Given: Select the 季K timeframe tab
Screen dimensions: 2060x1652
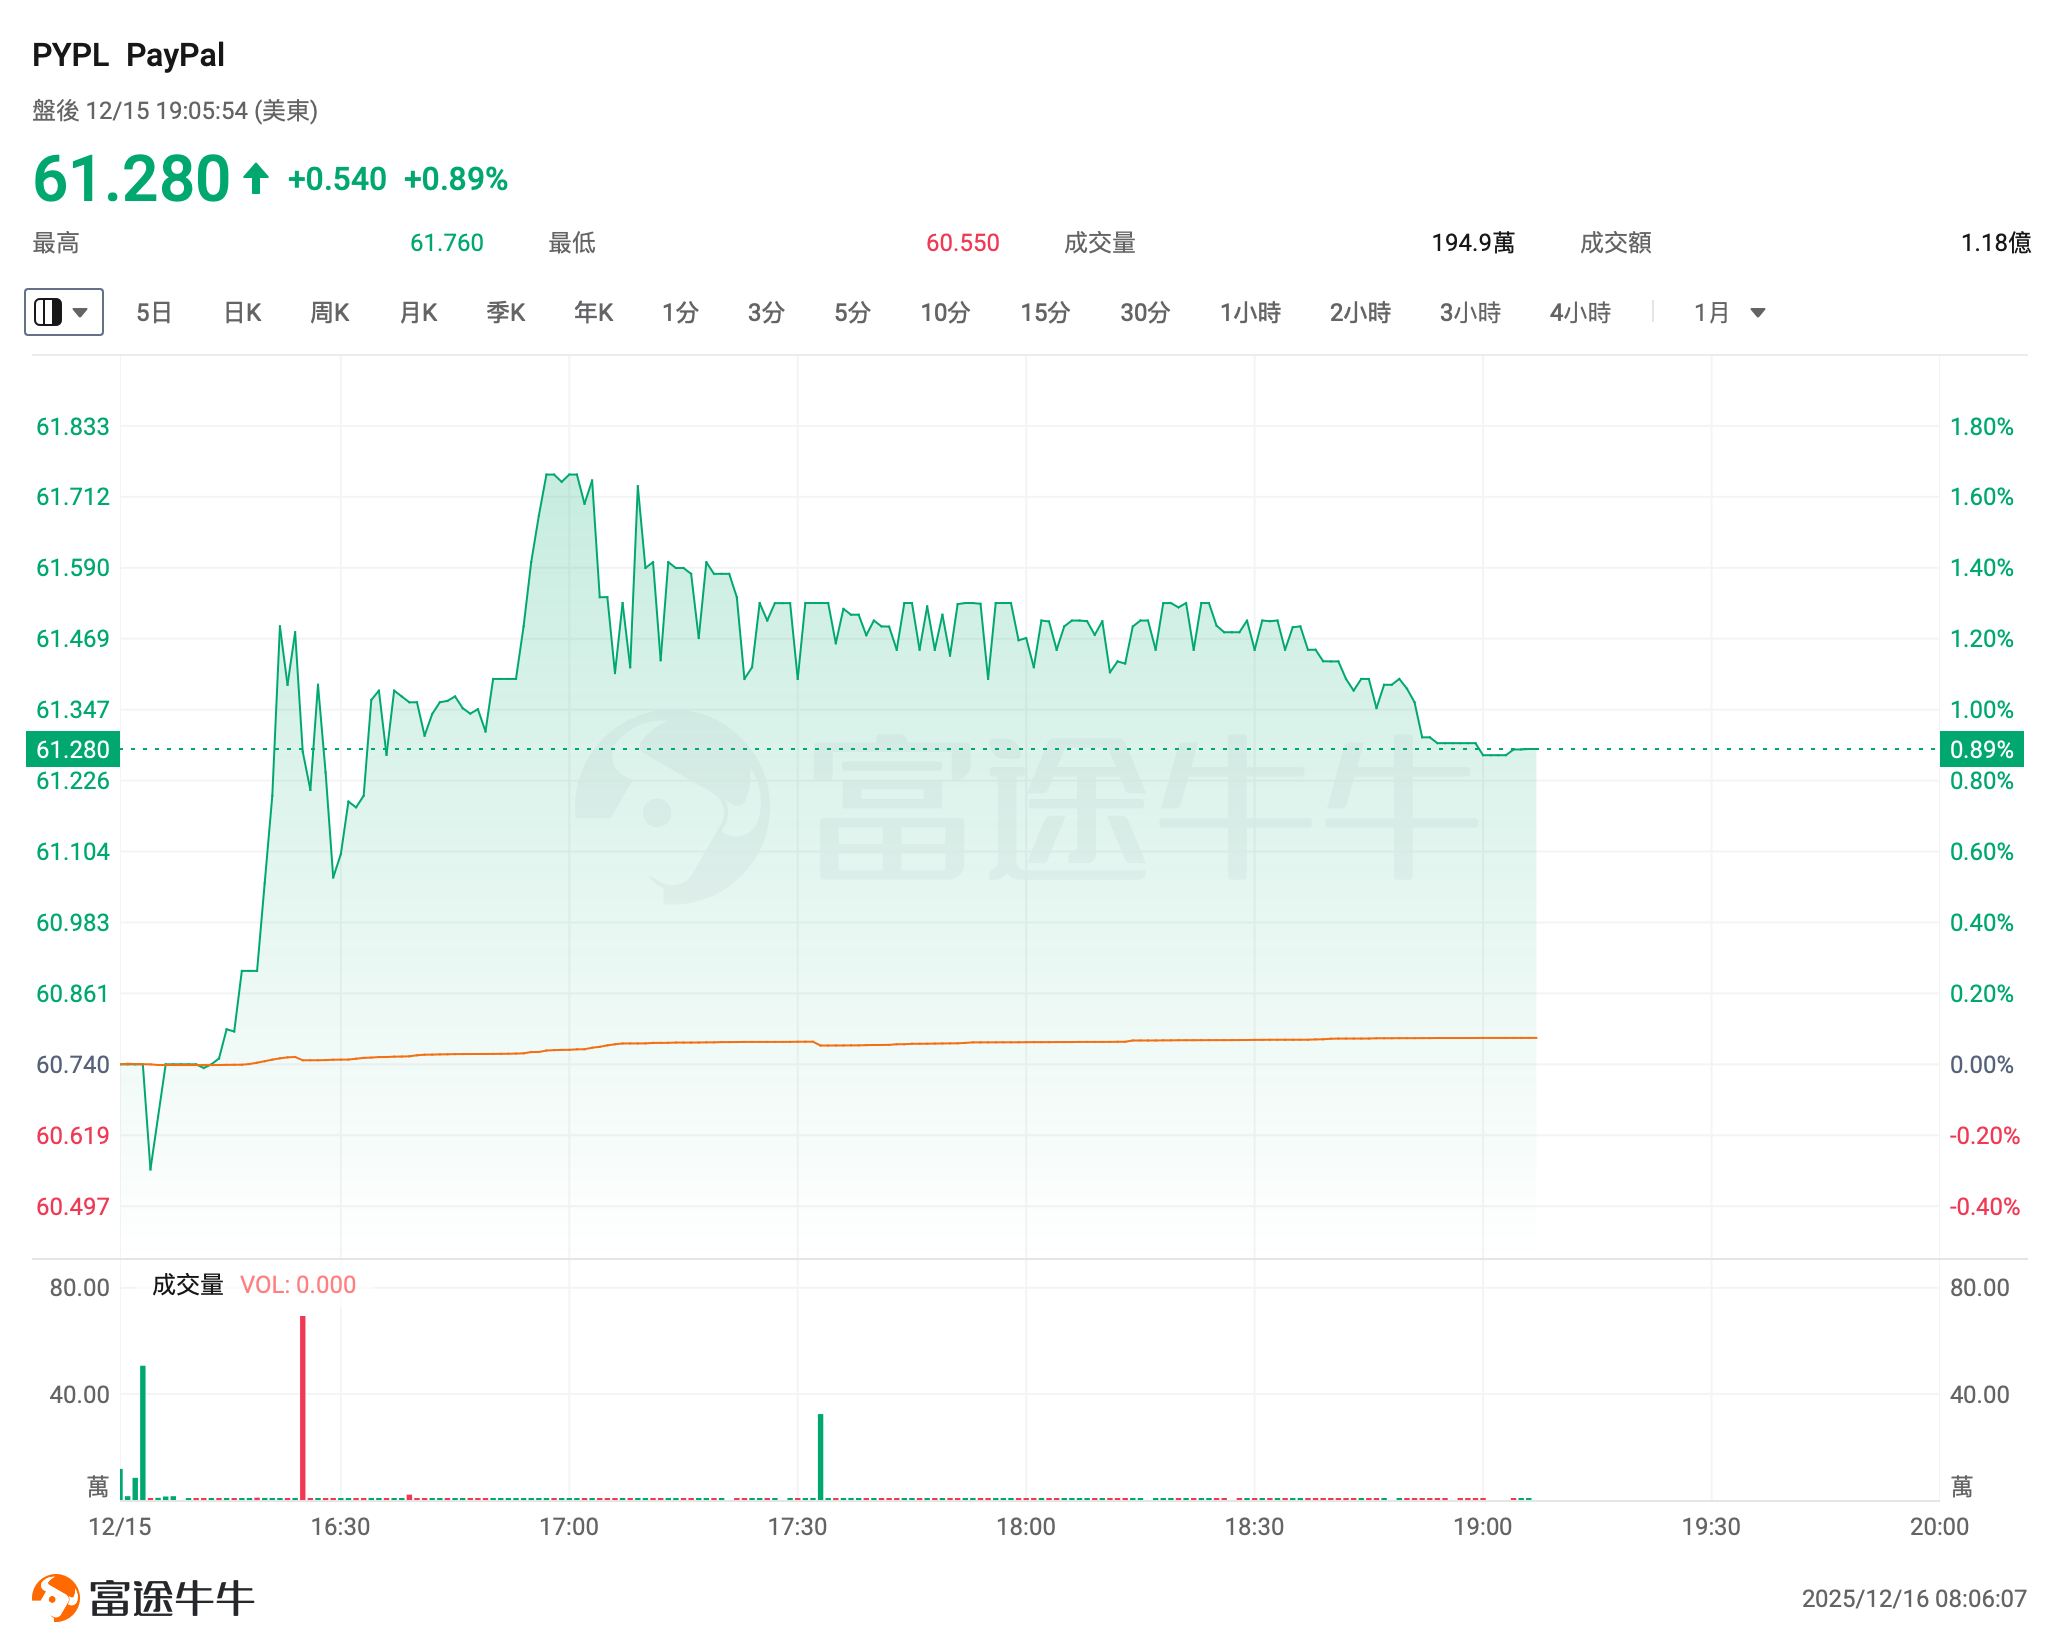Looking at the screenshot, I should tap(505, 313).
